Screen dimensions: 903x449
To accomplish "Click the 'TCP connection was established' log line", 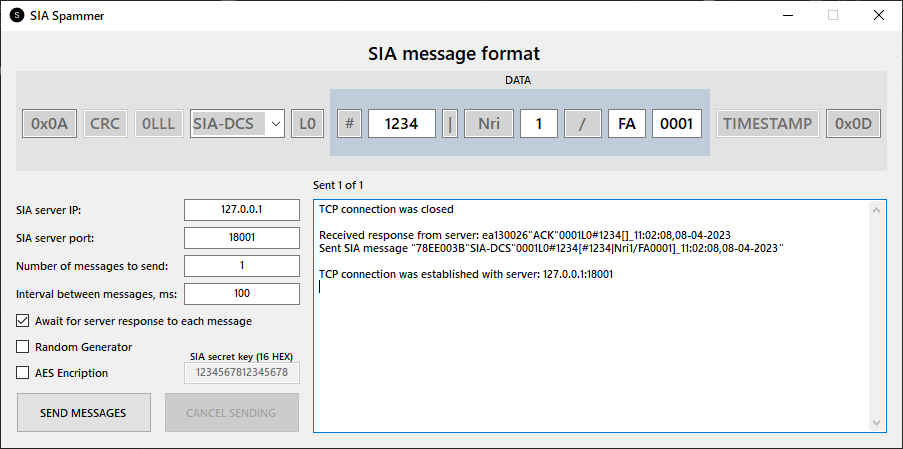I will point(466,275).
